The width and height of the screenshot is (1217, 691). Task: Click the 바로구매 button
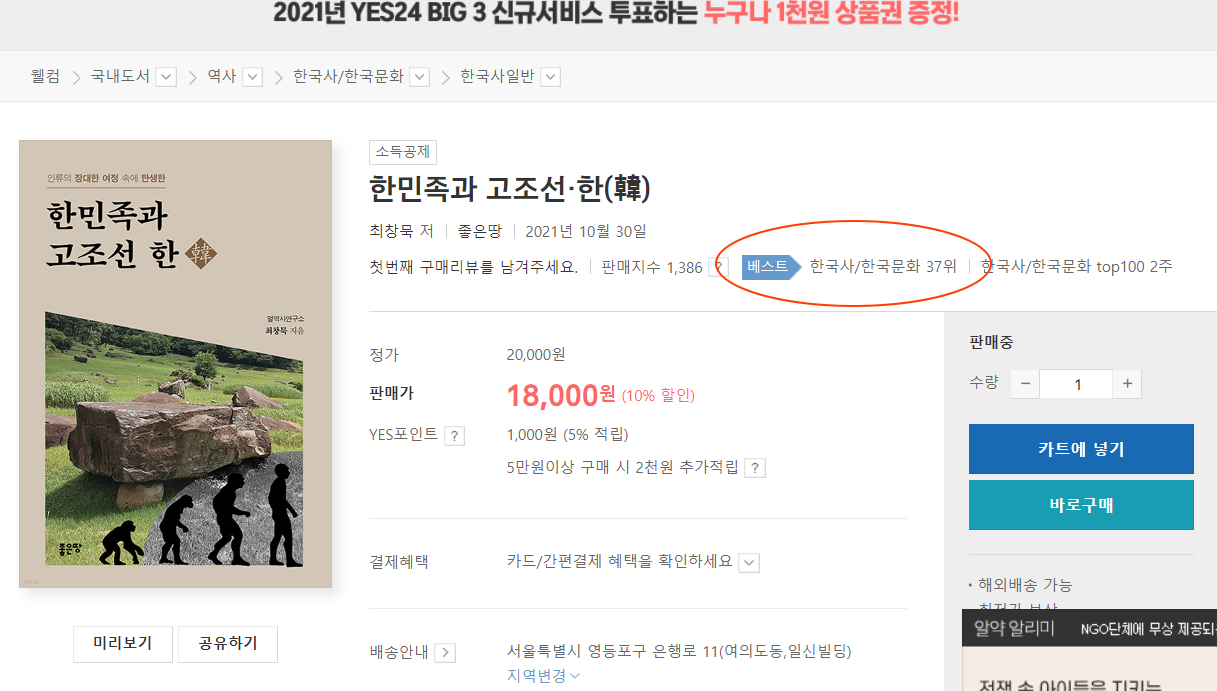(x=1081, y=505)
